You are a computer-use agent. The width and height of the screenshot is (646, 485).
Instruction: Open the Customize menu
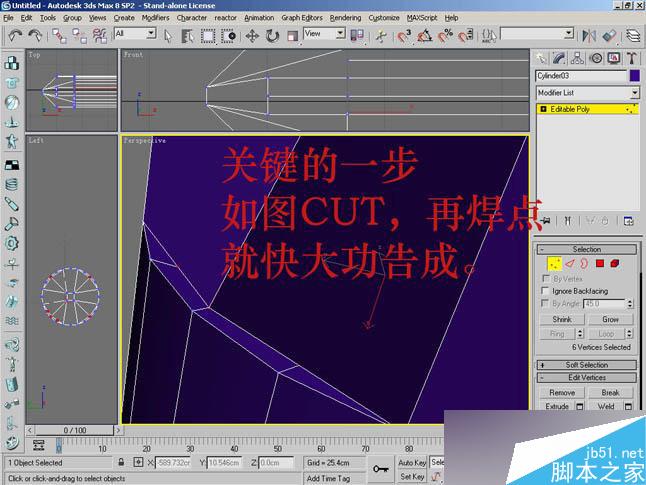pos(384,18)
